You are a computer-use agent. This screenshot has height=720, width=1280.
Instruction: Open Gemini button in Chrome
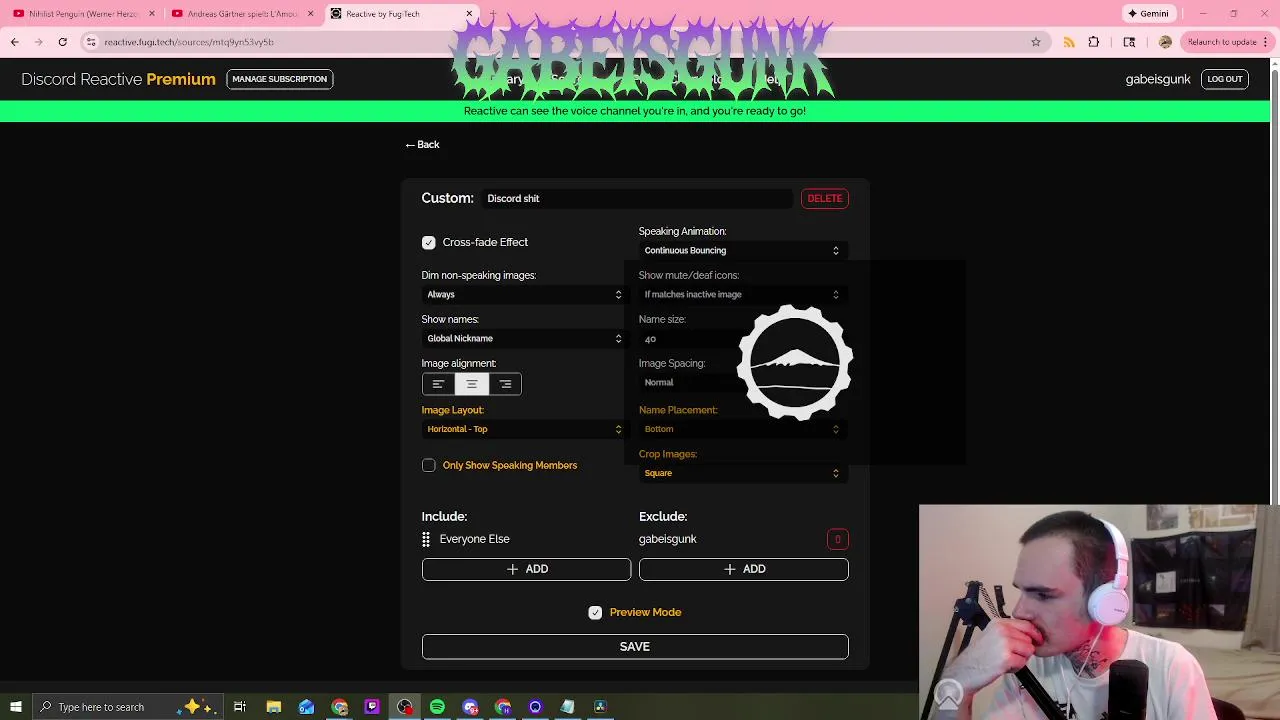1148,14
